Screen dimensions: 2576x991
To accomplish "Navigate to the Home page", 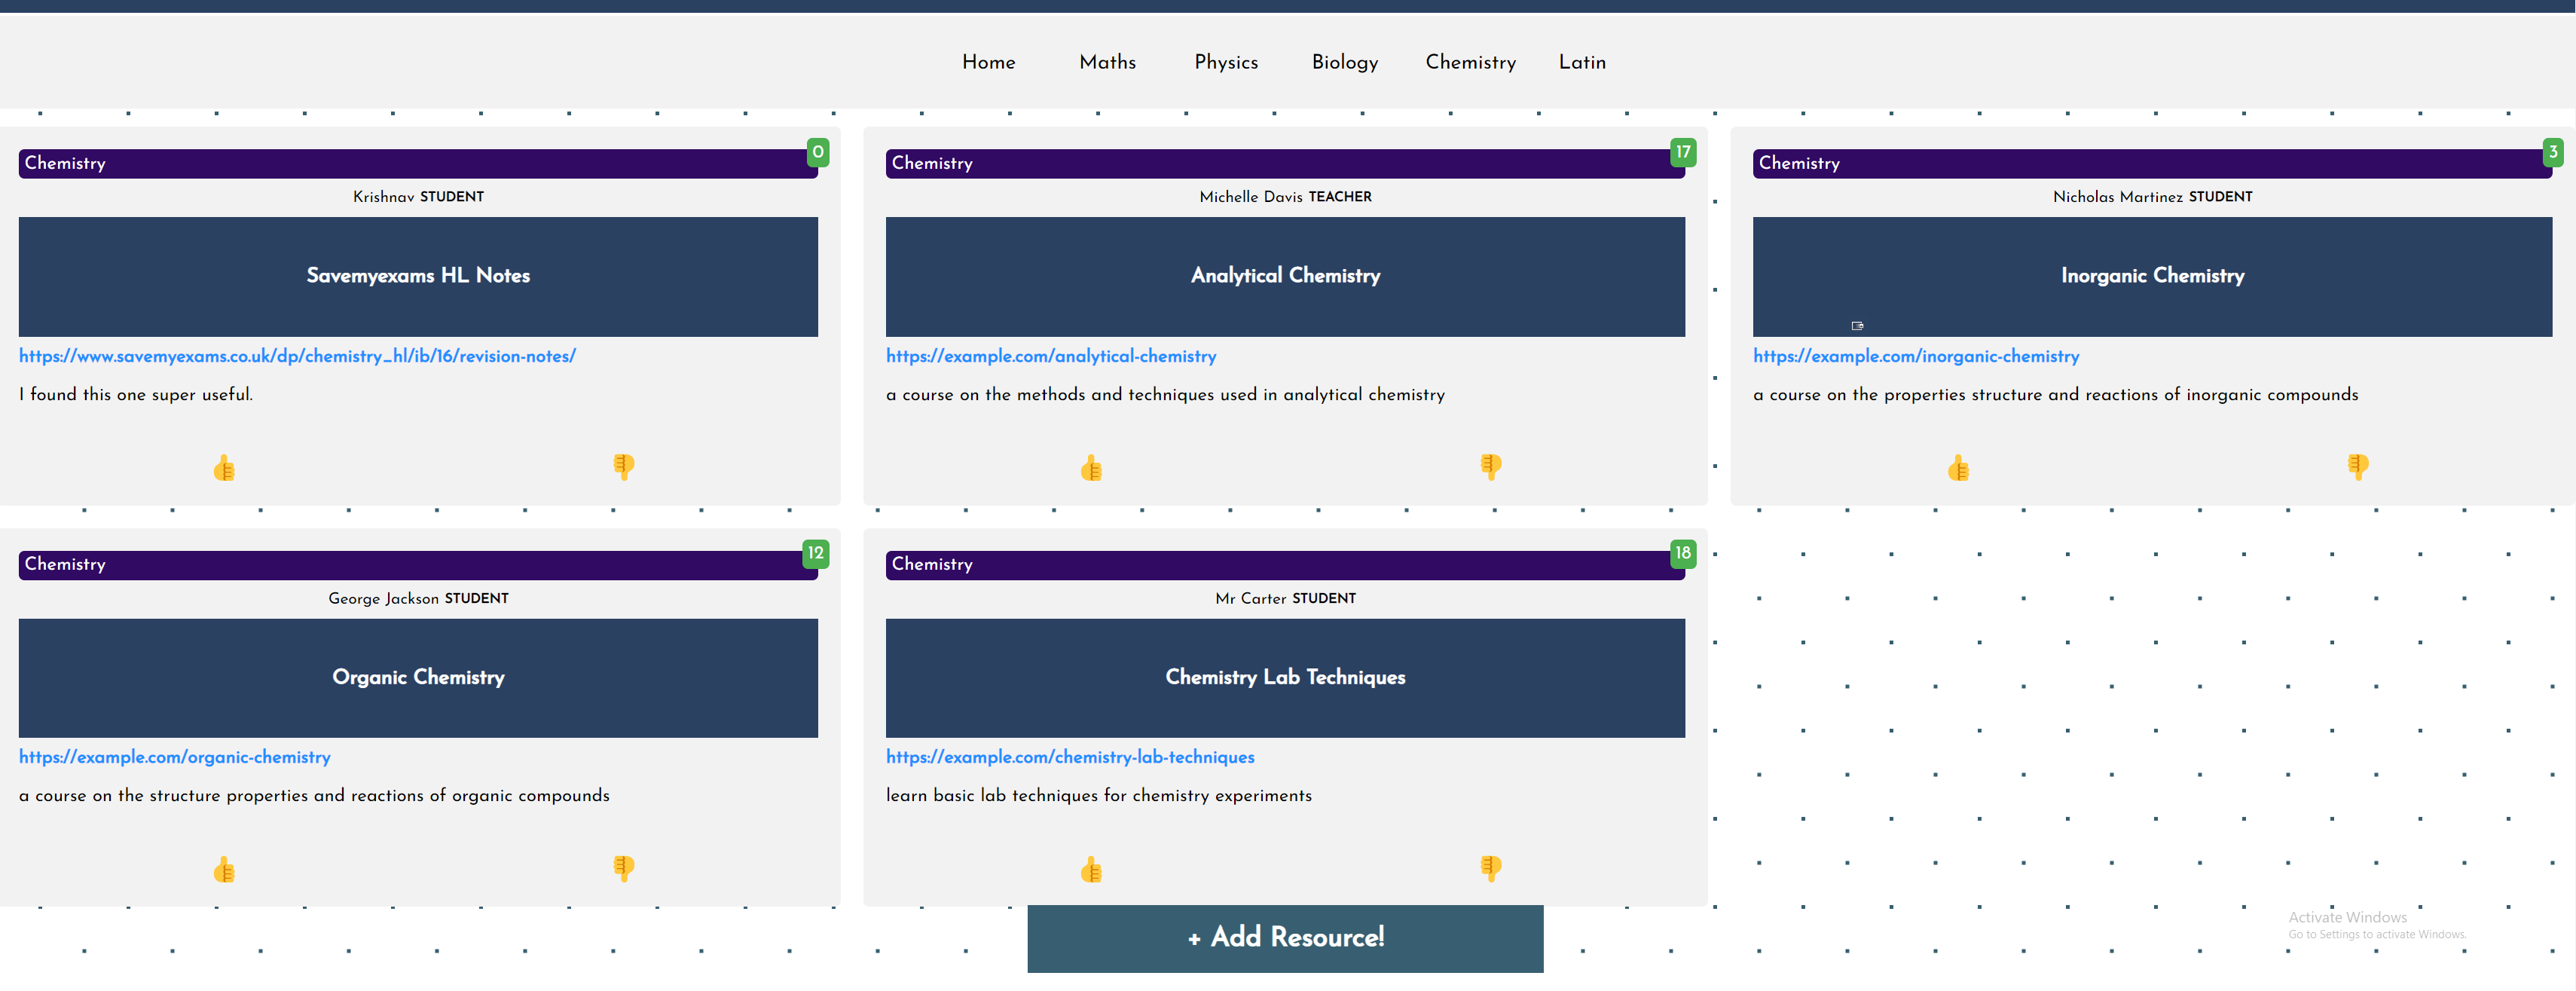I will (988, 62).
